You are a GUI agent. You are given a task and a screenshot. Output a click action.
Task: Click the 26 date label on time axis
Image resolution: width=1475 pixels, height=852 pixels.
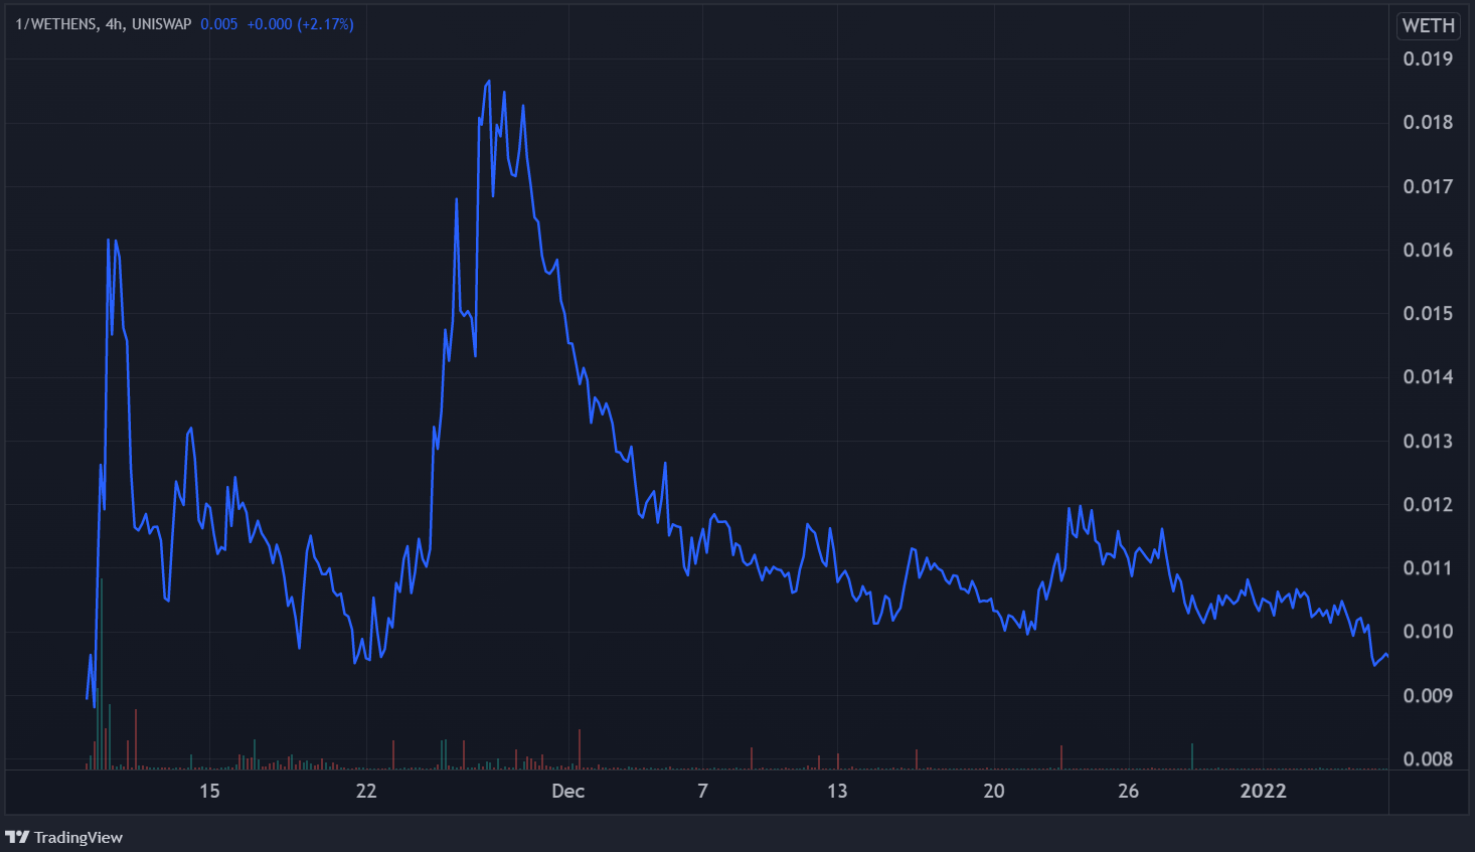(1128, 791)
